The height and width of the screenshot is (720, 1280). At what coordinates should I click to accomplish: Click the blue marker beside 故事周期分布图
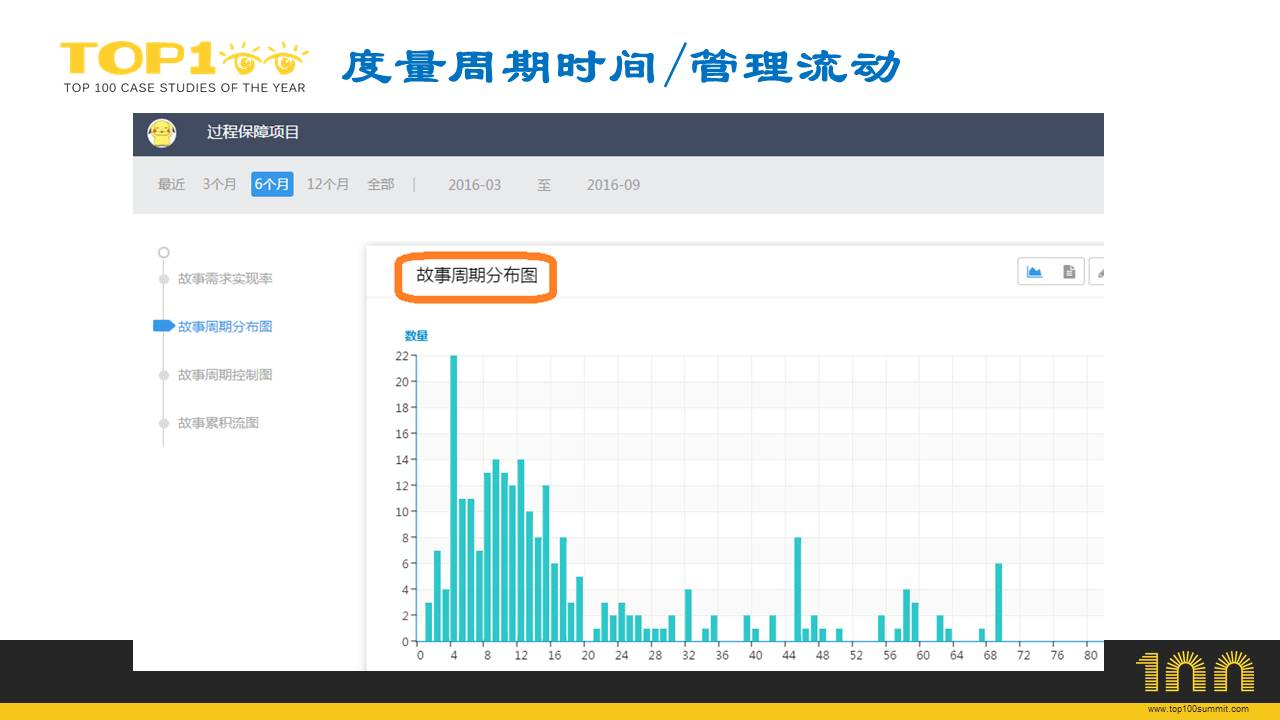click(x=164, y=326)
